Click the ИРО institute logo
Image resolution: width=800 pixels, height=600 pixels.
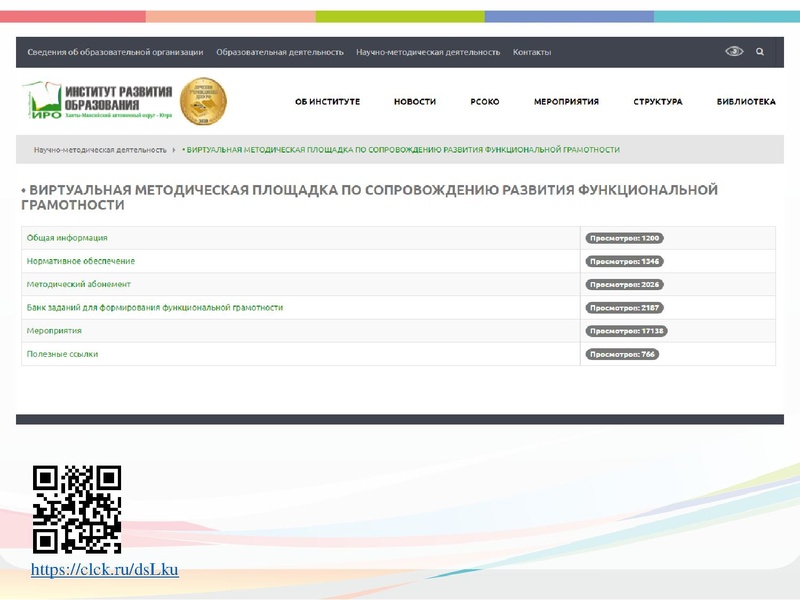[95, 100]
